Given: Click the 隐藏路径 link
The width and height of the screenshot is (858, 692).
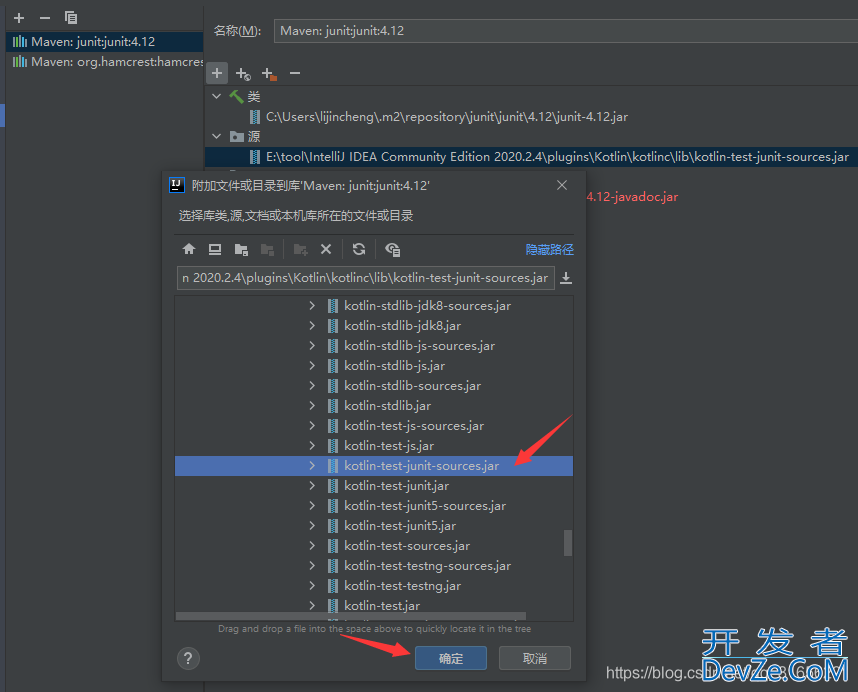Looking at the screenshot, I should point(549,249).
